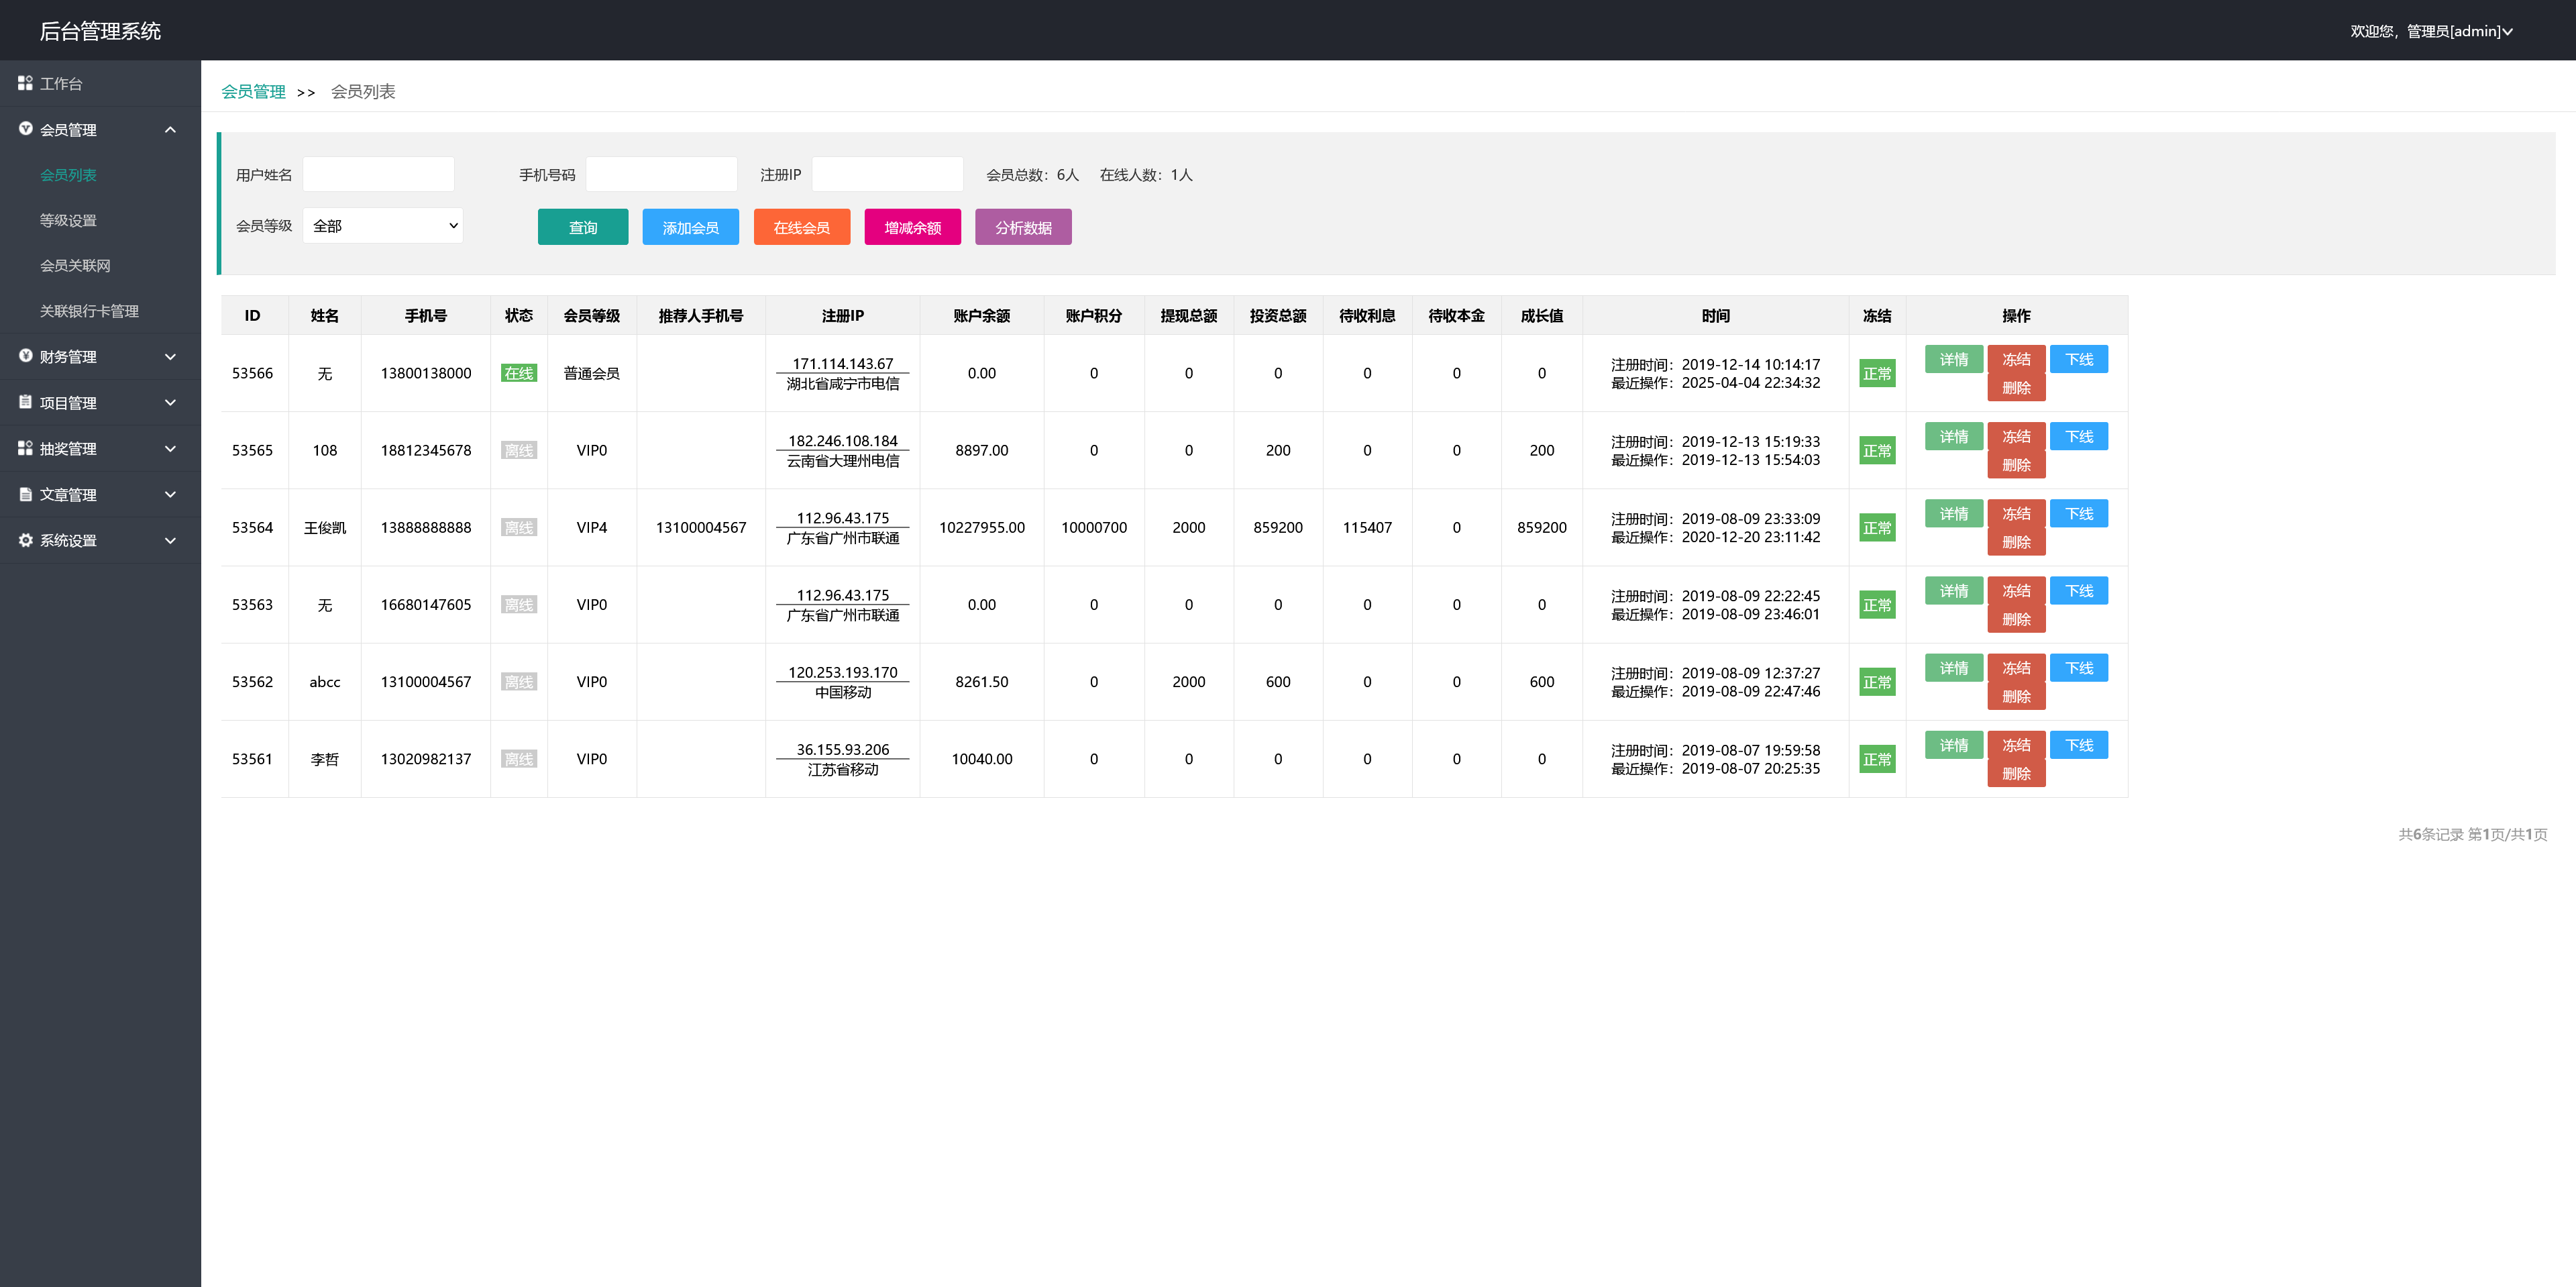Image resolution: width=2576 pixels, height=1287 pixels.
Task: Click the 添加会员 button
Action: click(690, 227)
